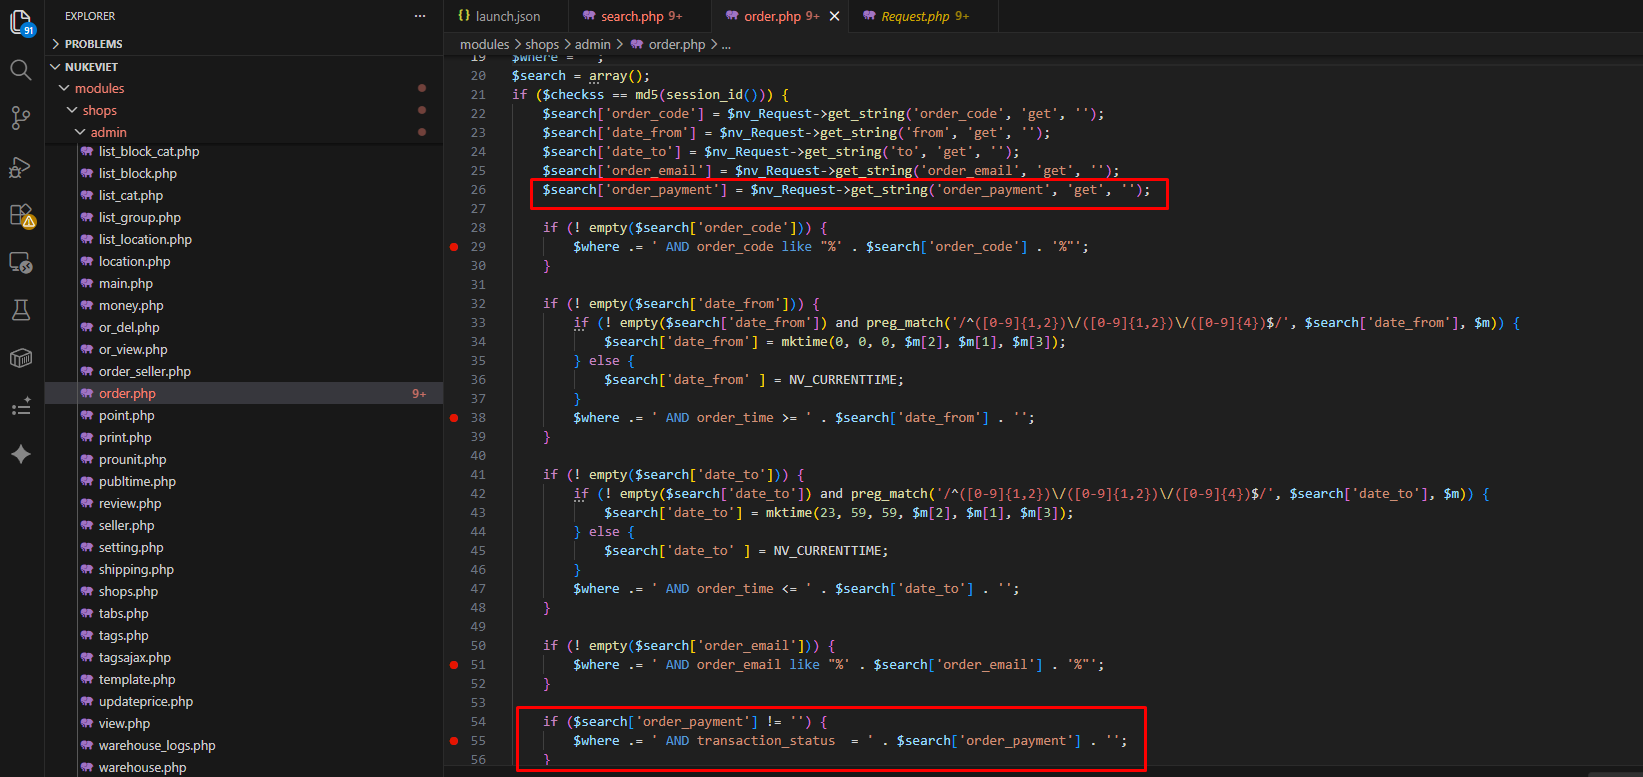This screenshot has width=1643, height=777.
Task: Open the Remote Explorer view
Action: coord(20,263)
